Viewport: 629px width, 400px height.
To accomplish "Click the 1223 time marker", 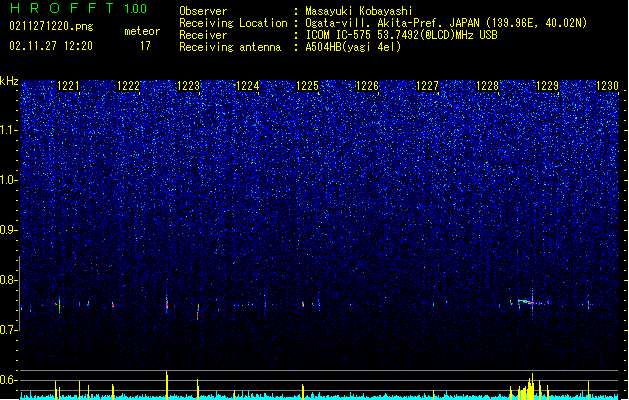I will [x=188, y=86].
